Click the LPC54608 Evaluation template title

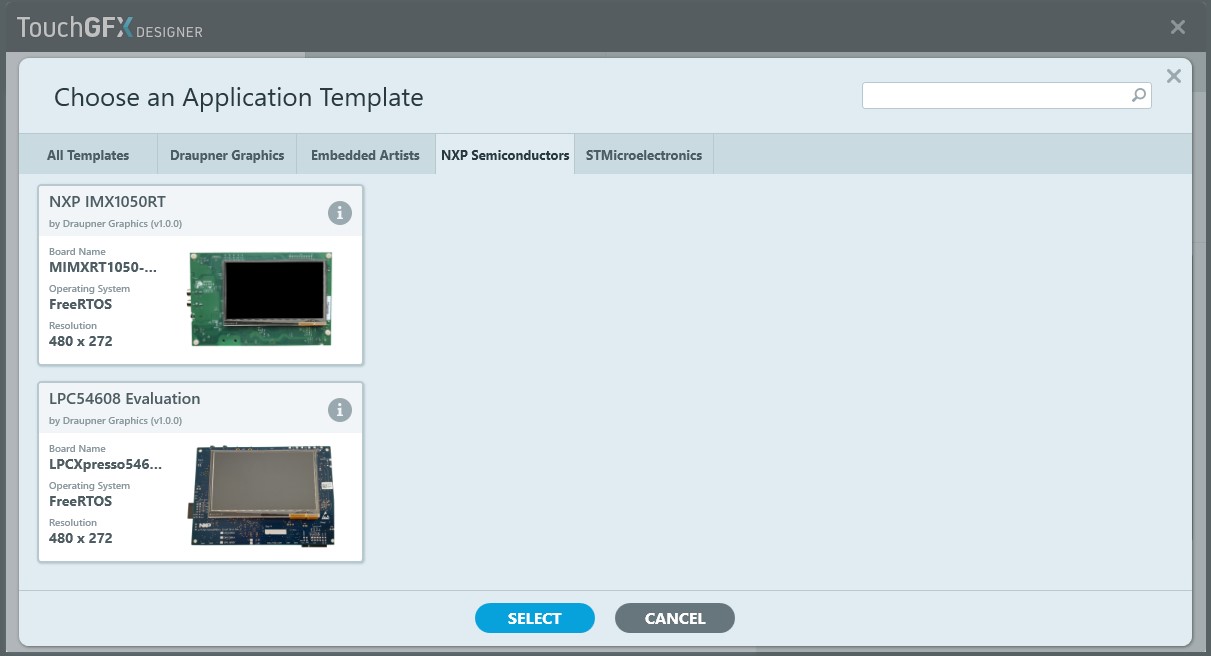(x=125, y=398)
